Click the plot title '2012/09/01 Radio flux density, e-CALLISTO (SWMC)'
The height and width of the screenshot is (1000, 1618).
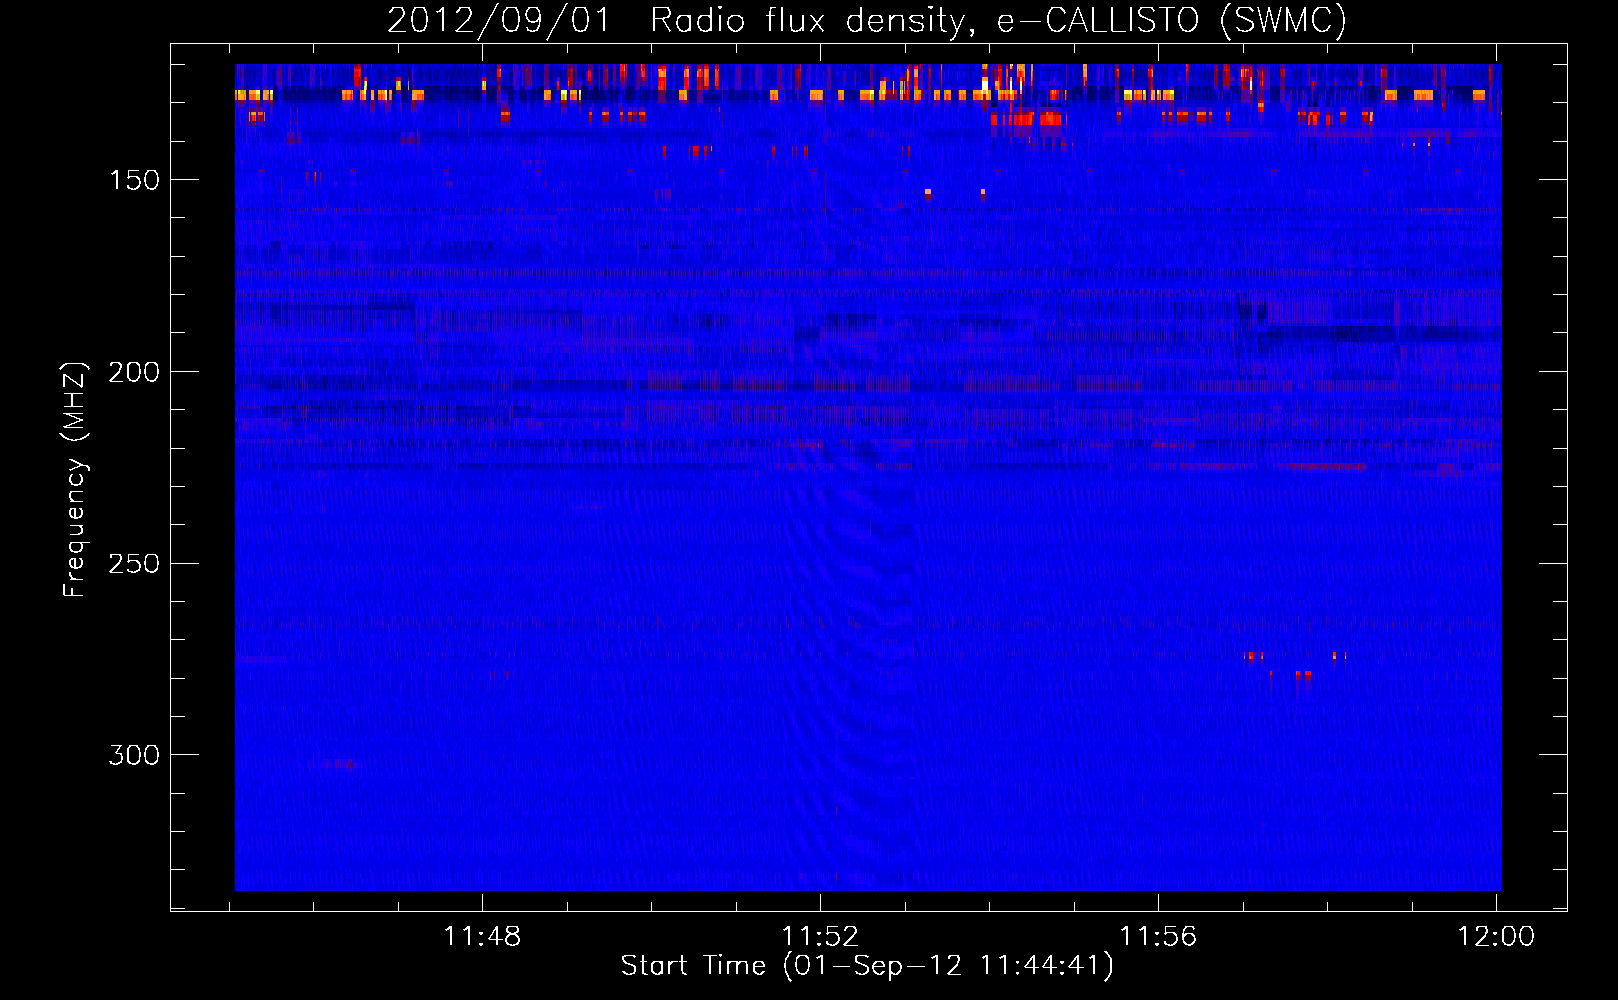click(x=867, y=20)
